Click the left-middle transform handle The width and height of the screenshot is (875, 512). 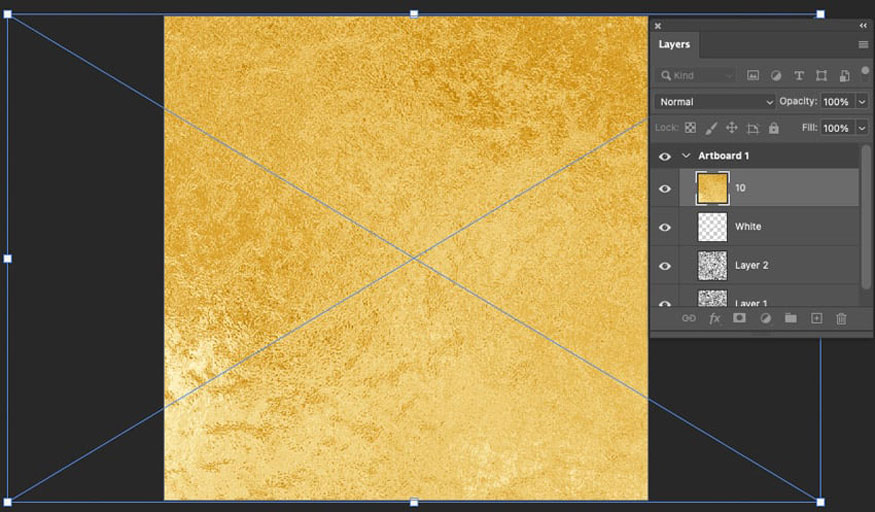pyautogui.click(x=8, y=258)
